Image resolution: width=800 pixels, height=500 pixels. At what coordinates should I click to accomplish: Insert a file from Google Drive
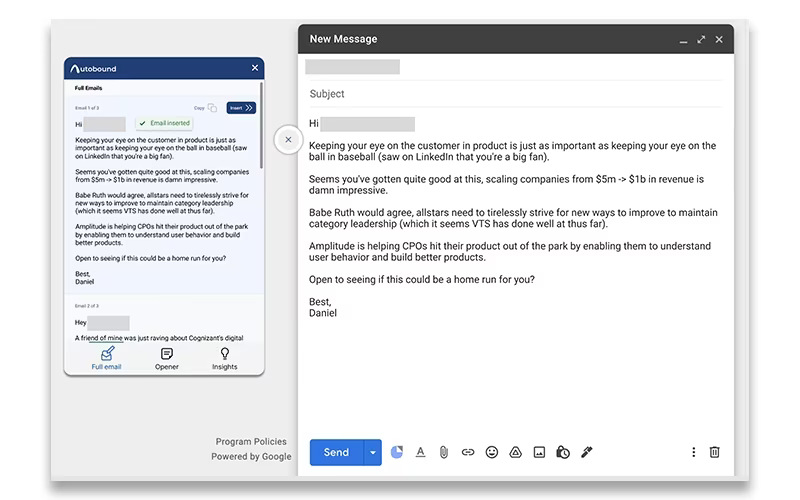click(515, 452)
